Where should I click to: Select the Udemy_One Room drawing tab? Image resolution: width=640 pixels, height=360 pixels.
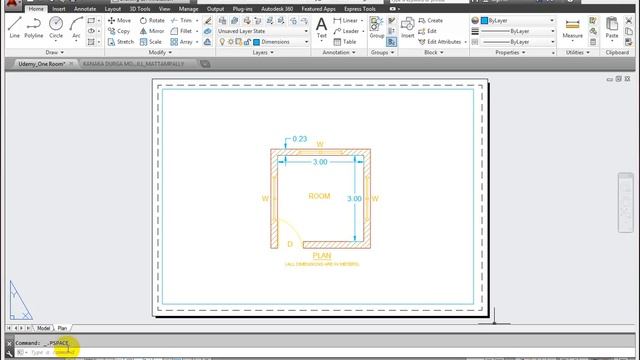coord(42,64)
